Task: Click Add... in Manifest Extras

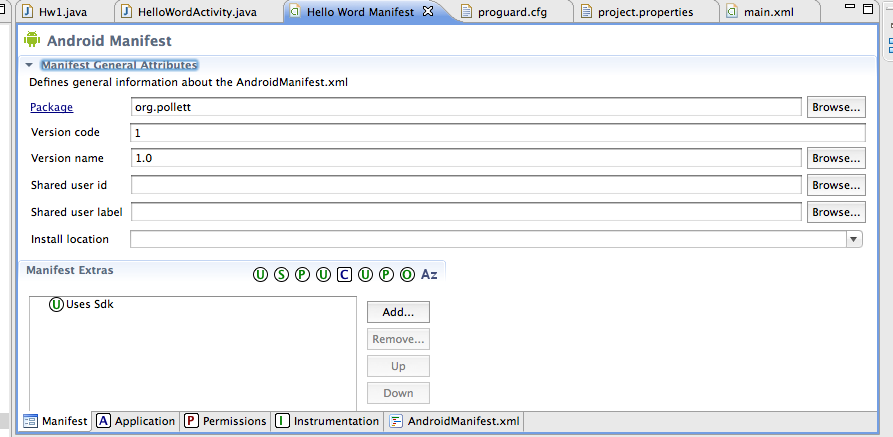Action: (x=398, y=312)
